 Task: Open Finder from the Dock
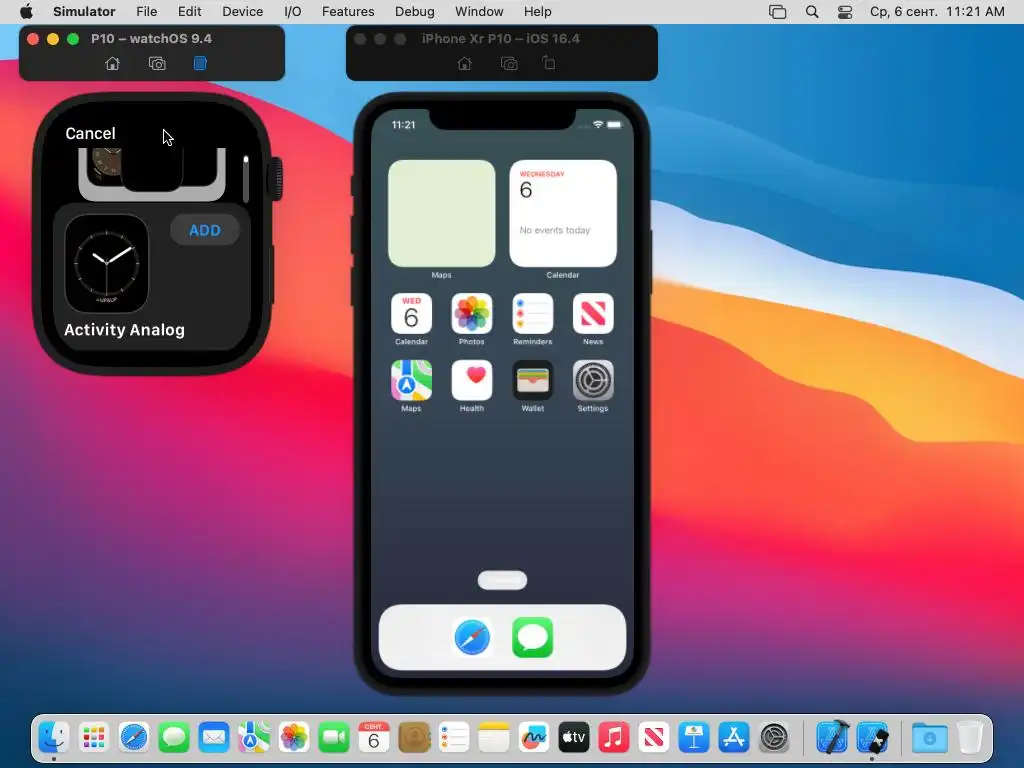point(54,738)
